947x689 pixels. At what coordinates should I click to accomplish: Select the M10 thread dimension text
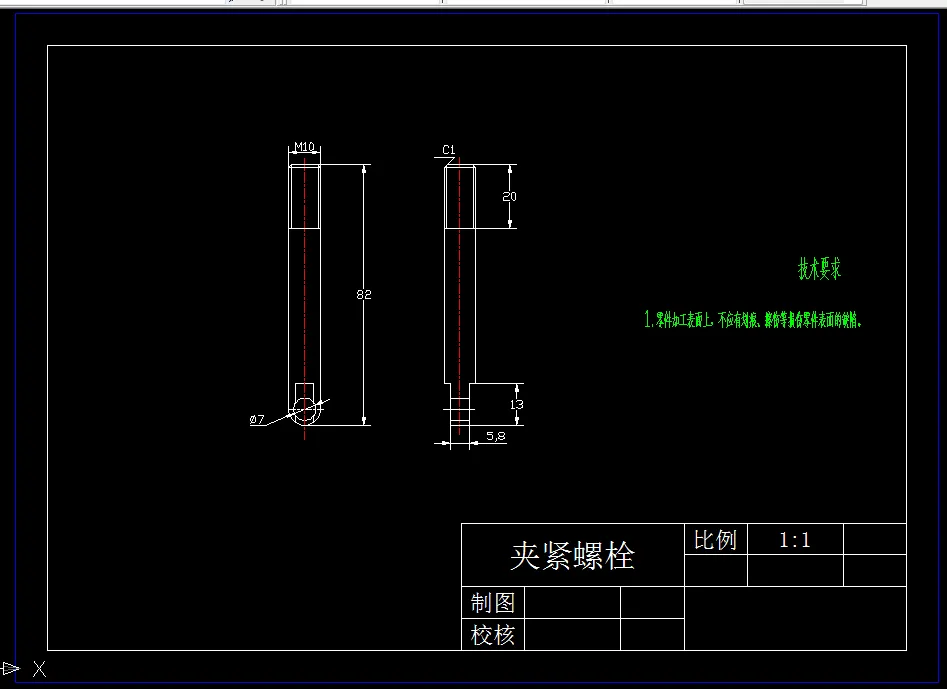tap(304, 147)
